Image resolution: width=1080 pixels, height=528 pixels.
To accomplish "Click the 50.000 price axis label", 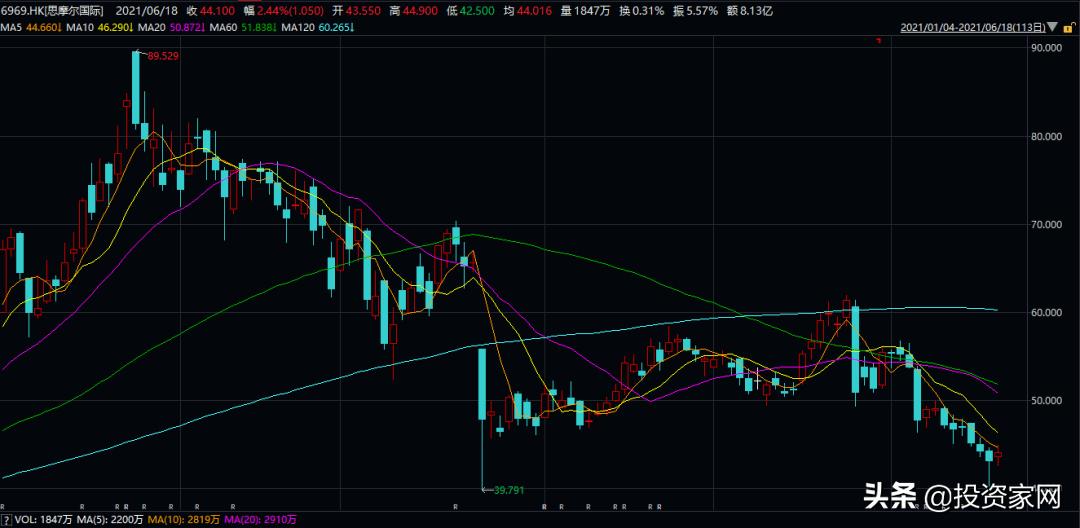I will (1046, 401).
